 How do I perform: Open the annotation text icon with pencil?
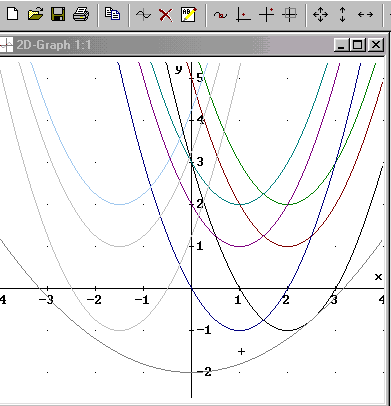[x=189, y=15]
